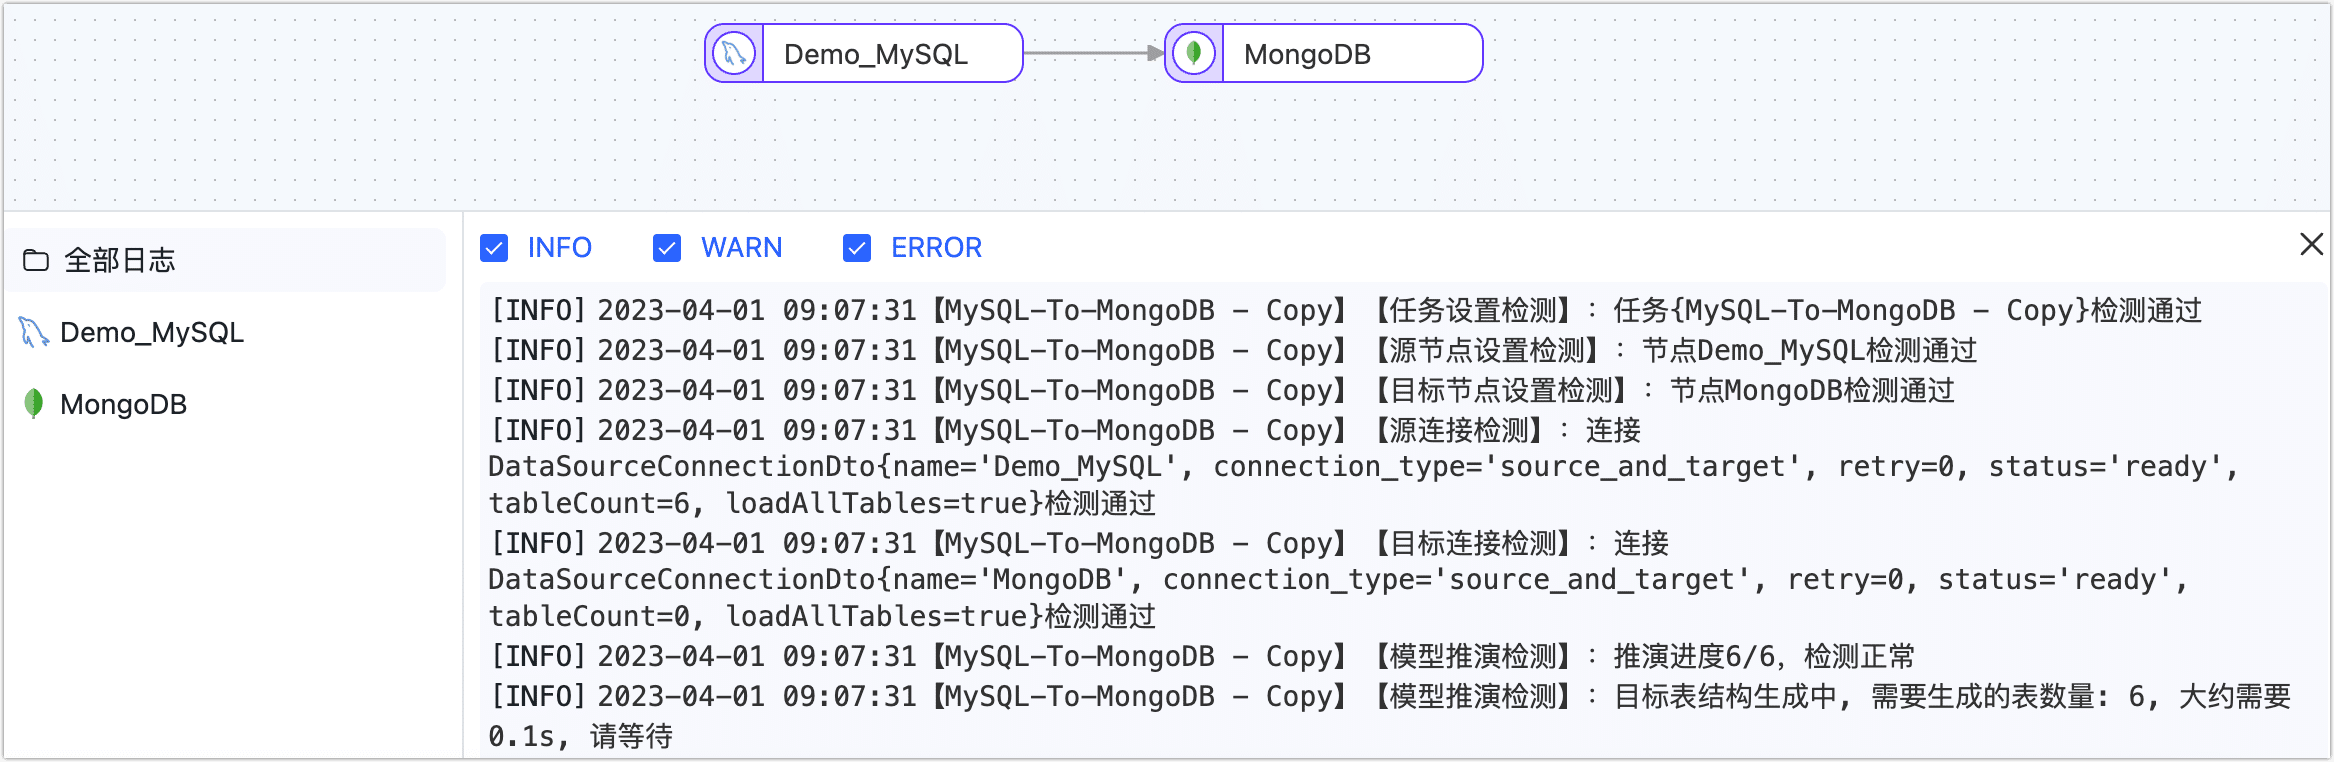Filter logs by MongoDB in the sidebar
This screenshot has width=2334, height=762.
[124, 405]
